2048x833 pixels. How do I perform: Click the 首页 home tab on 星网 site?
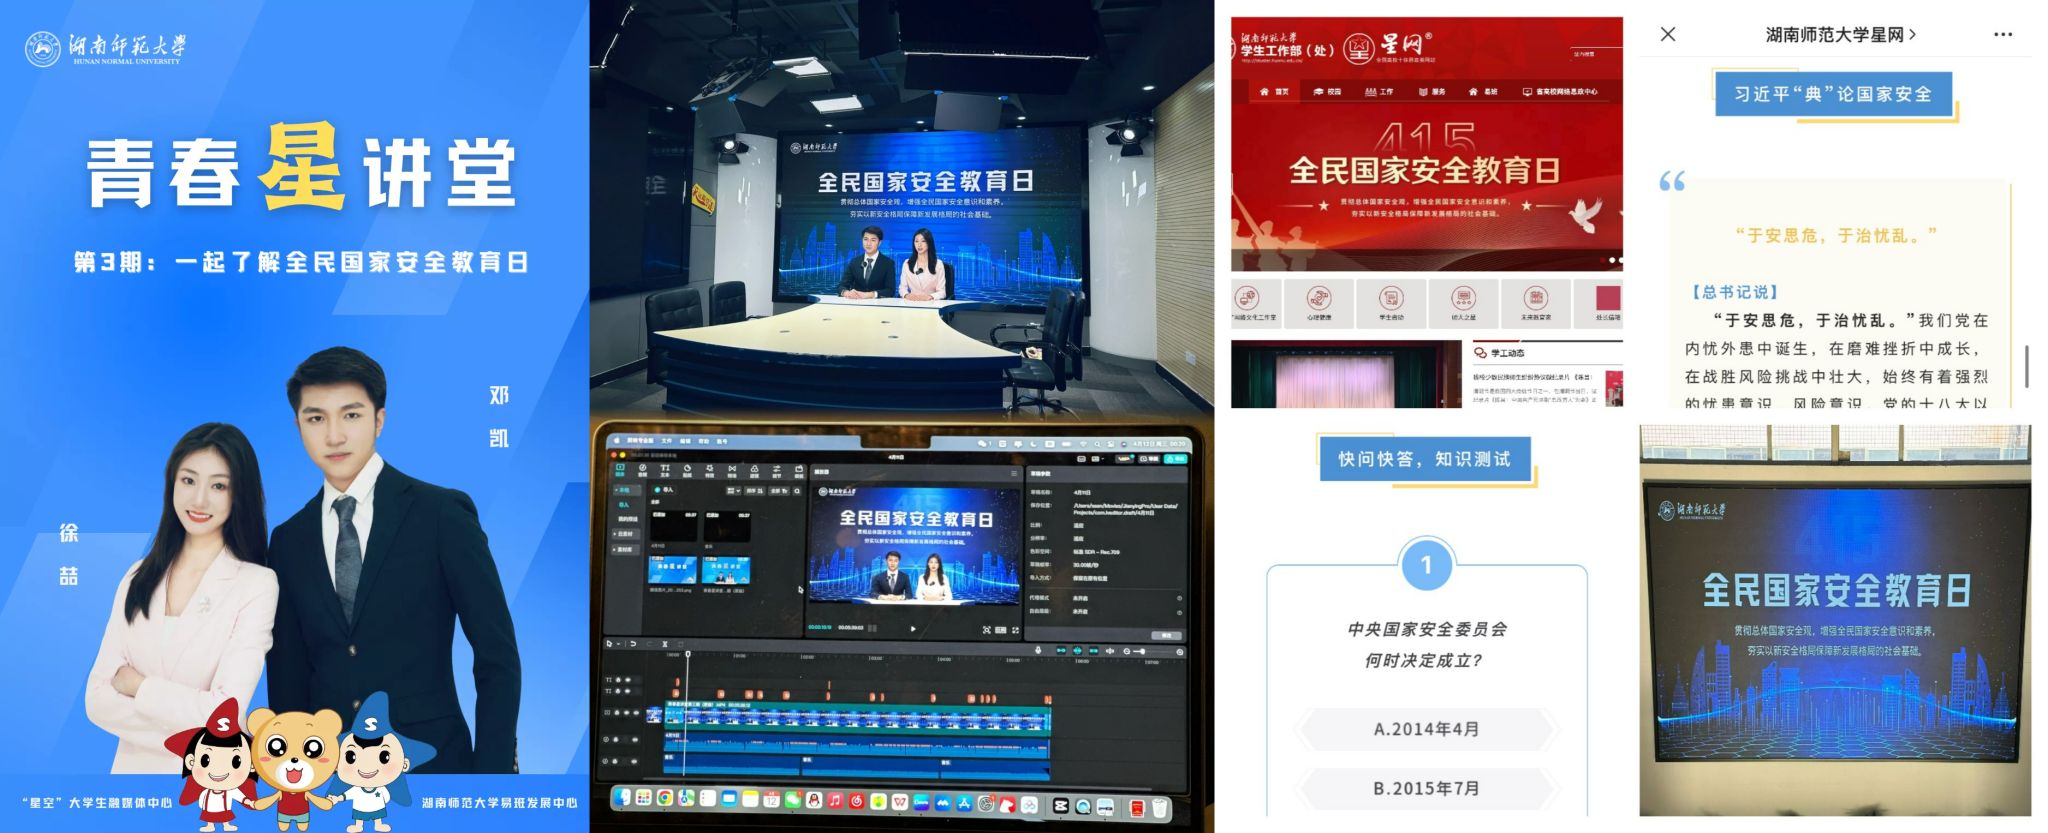click(x=1274, y=92)
